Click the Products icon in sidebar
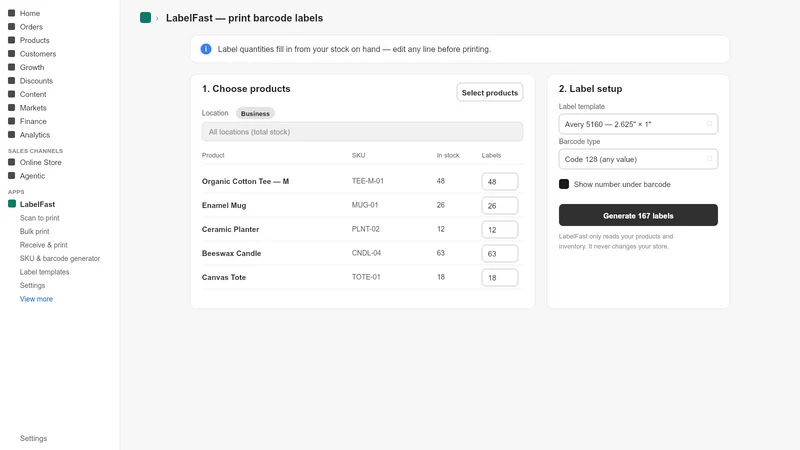 (11, 40)
